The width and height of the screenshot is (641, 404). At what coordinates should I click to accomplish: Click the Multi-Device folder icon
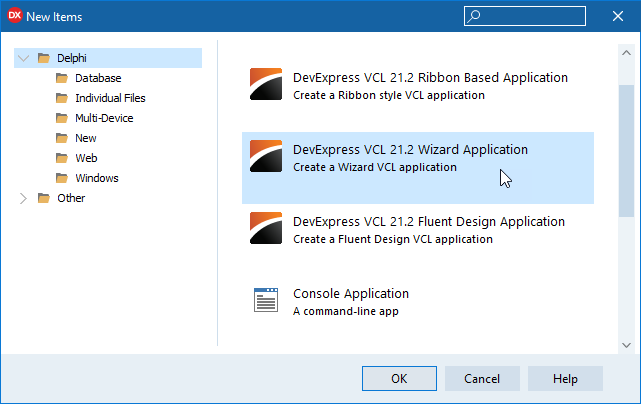(62, 118)
